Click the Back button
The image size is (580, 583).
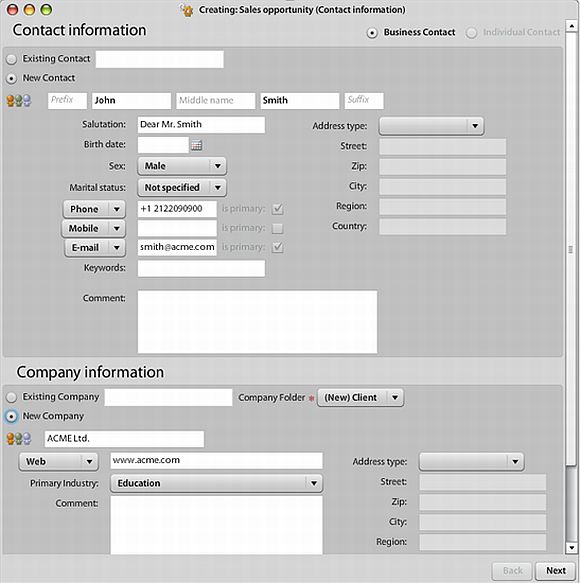point(512,570)
